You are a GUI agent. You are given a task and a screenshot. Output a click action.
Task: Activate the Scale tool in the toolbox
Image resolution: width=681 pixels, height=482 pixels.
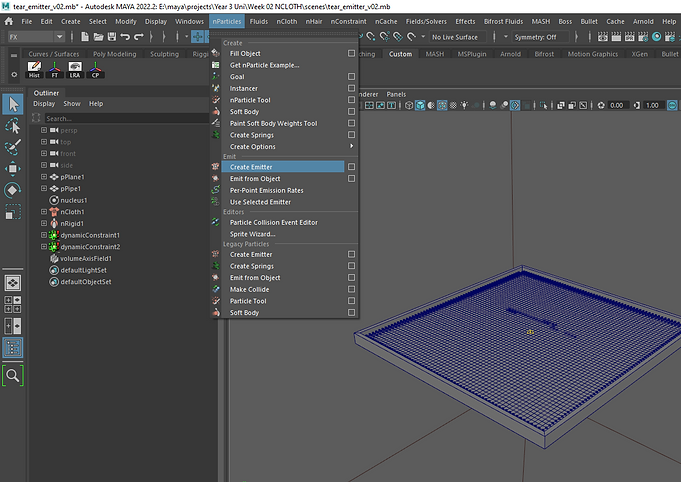[13, 211]
